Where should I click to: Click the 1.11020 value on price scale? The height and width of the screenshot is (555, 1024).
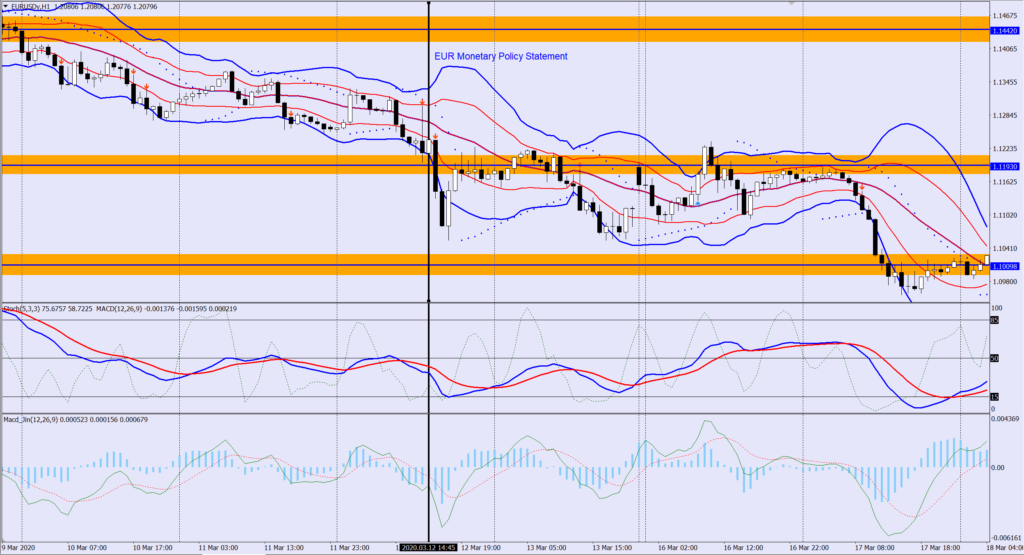[1004, 215]
